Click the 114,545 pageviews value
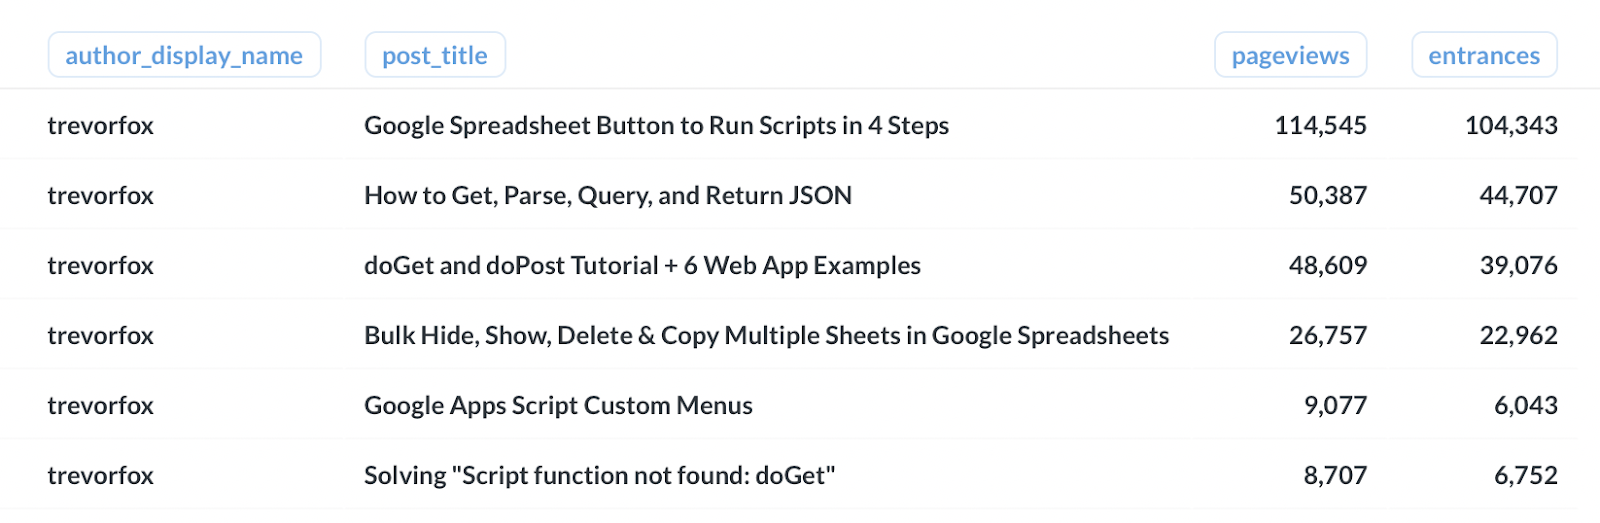This screenshot has width=1600, height=523. point(1320,126)
